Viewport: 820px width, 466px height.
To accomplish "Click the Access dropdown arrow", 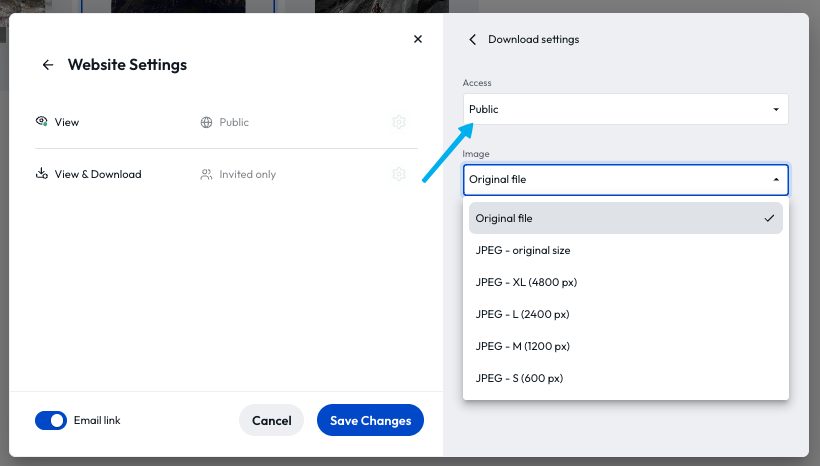I will coord(776,109).
